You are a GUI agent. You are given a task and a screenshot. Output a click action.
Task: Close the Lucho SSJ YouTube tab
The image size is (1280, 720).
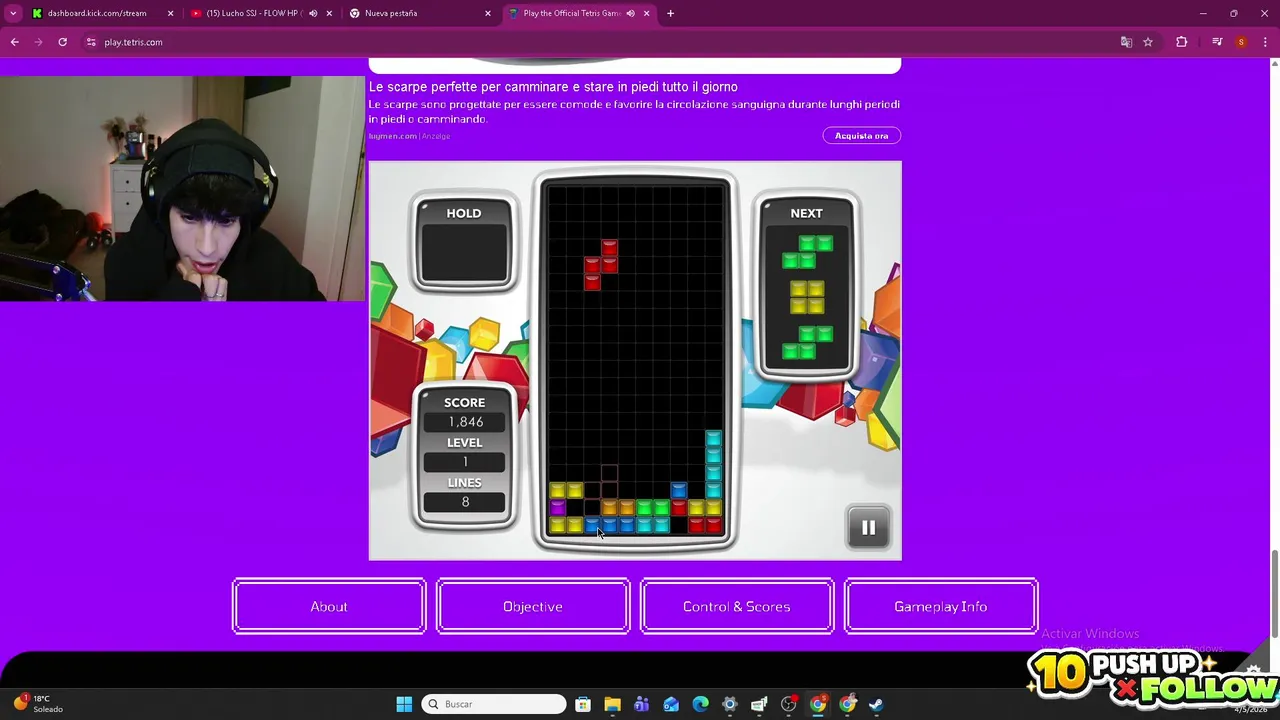tap(329, 13)
